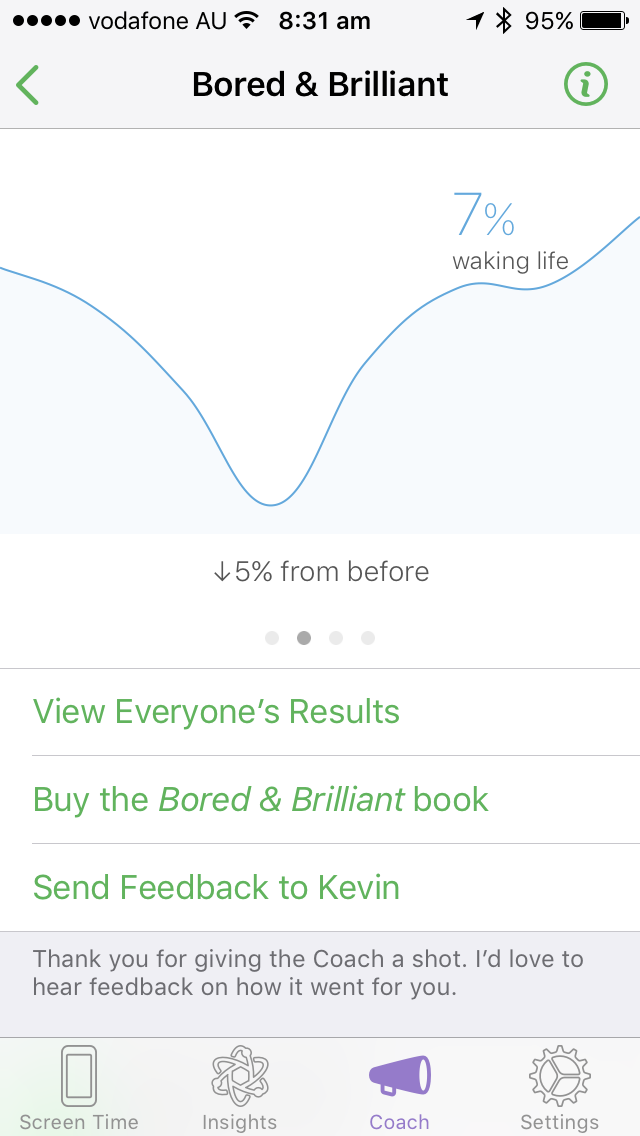Open the Insights atom icon
Viewport: 640px width, 1136px height.
click(x=239, y=1076)
